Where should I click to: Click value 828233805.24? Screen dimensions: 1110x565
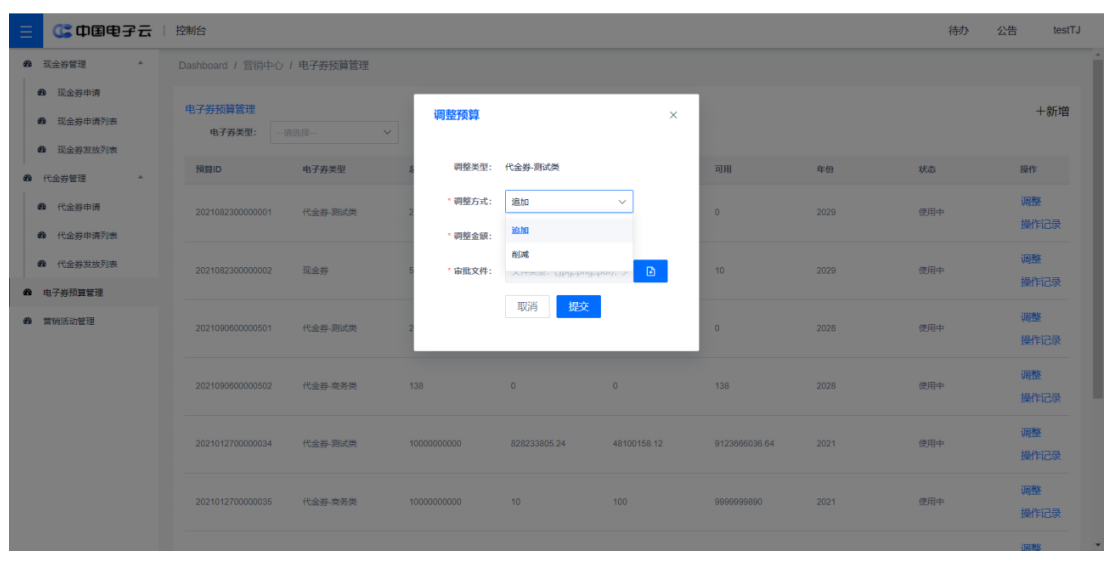[539, 444]
